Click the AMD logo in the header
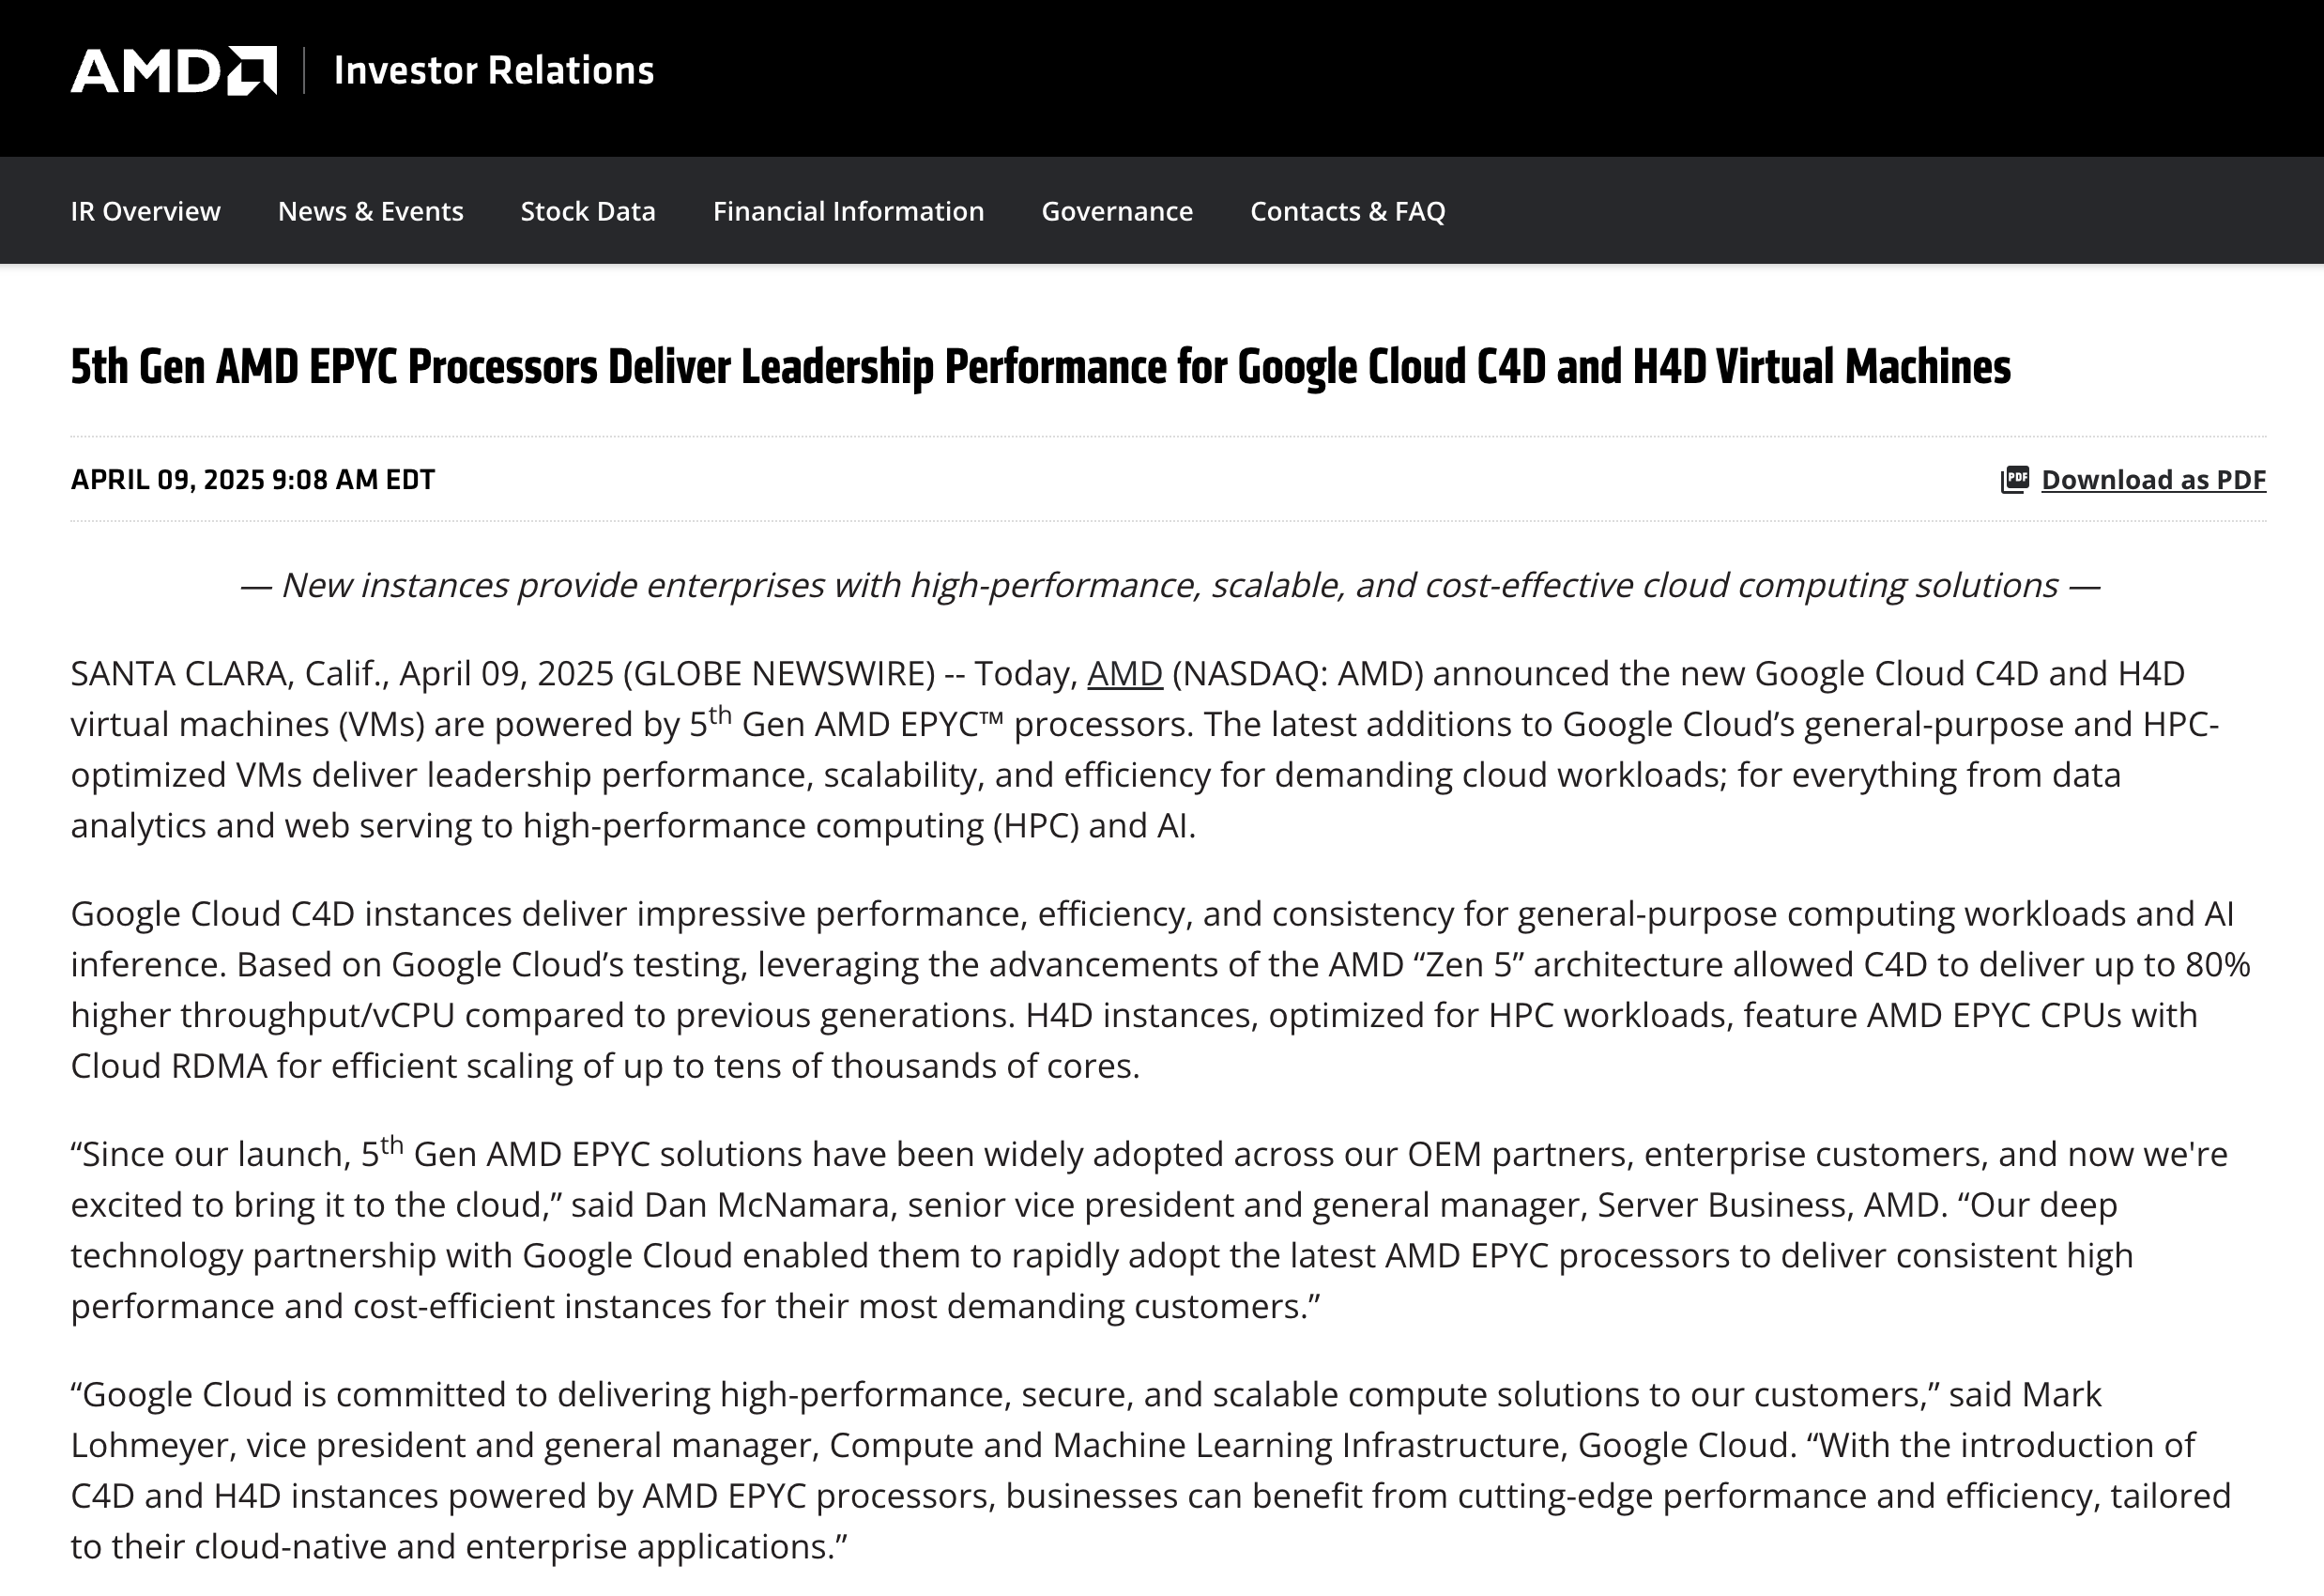 coord(173,71)
